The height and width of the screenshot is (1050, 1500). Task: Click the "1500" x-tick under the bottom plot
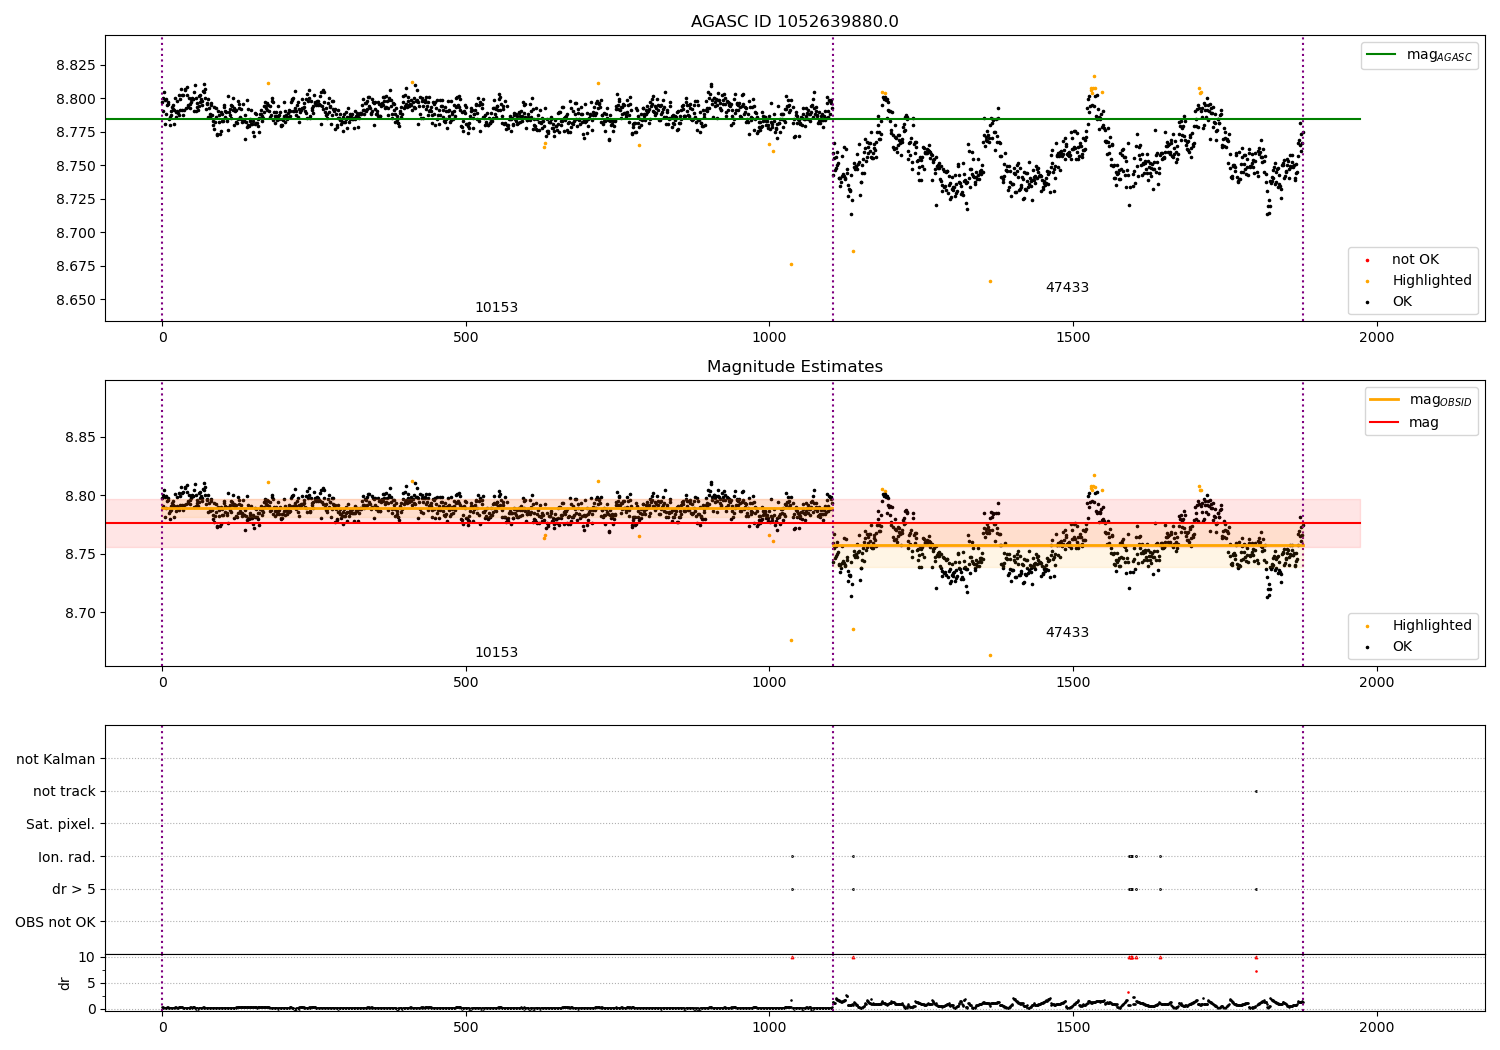click(1073, 1027)
